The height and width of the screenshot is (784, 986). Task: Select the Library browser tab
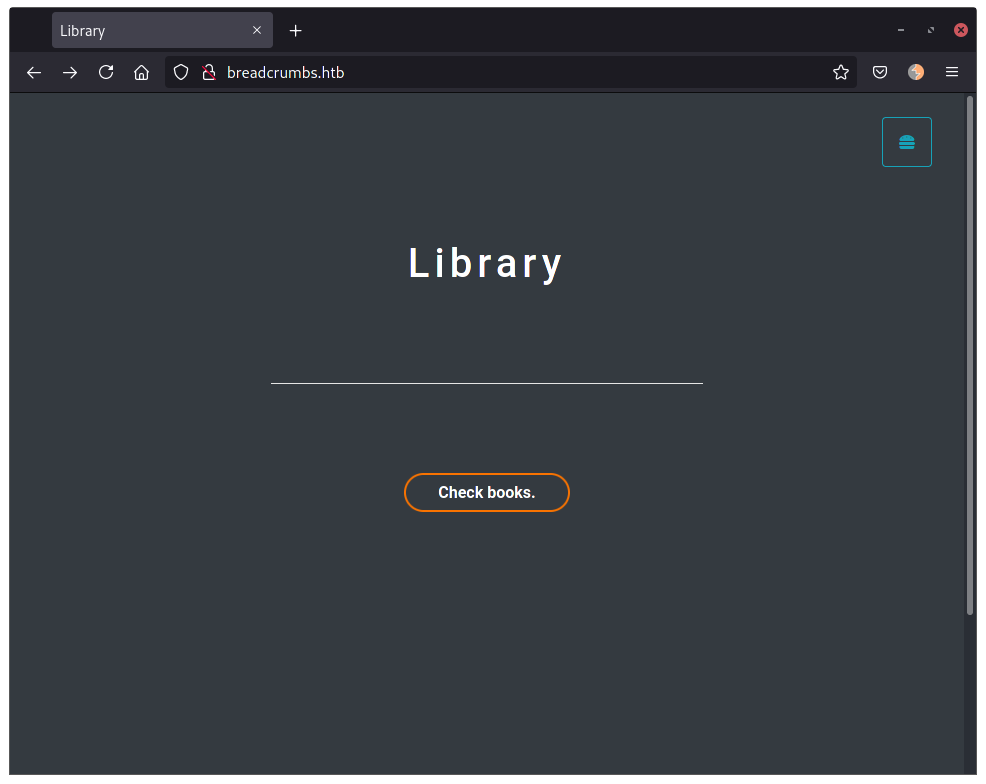point(150,30)
